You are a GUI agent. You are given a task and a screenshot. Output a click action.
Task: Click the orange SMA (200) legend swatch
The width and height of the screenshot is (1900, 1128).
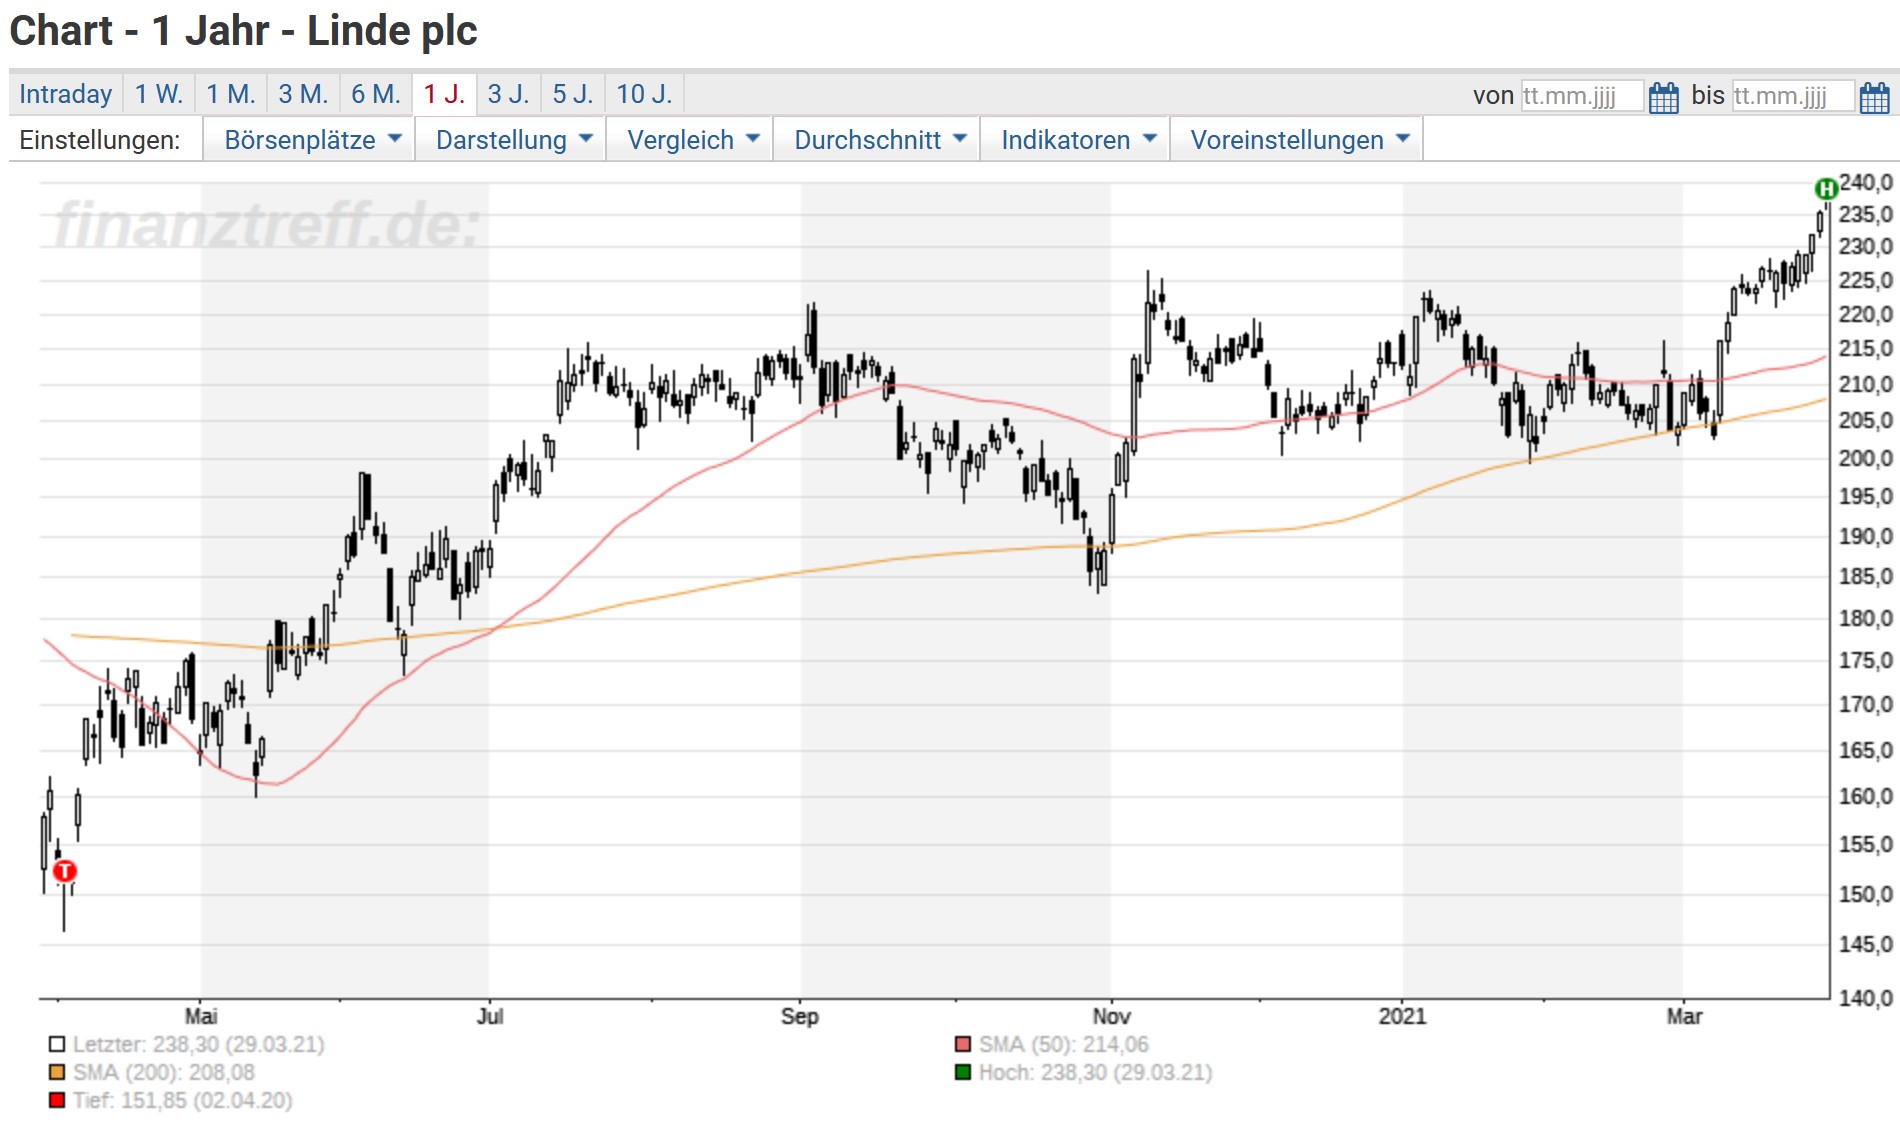57,1072
